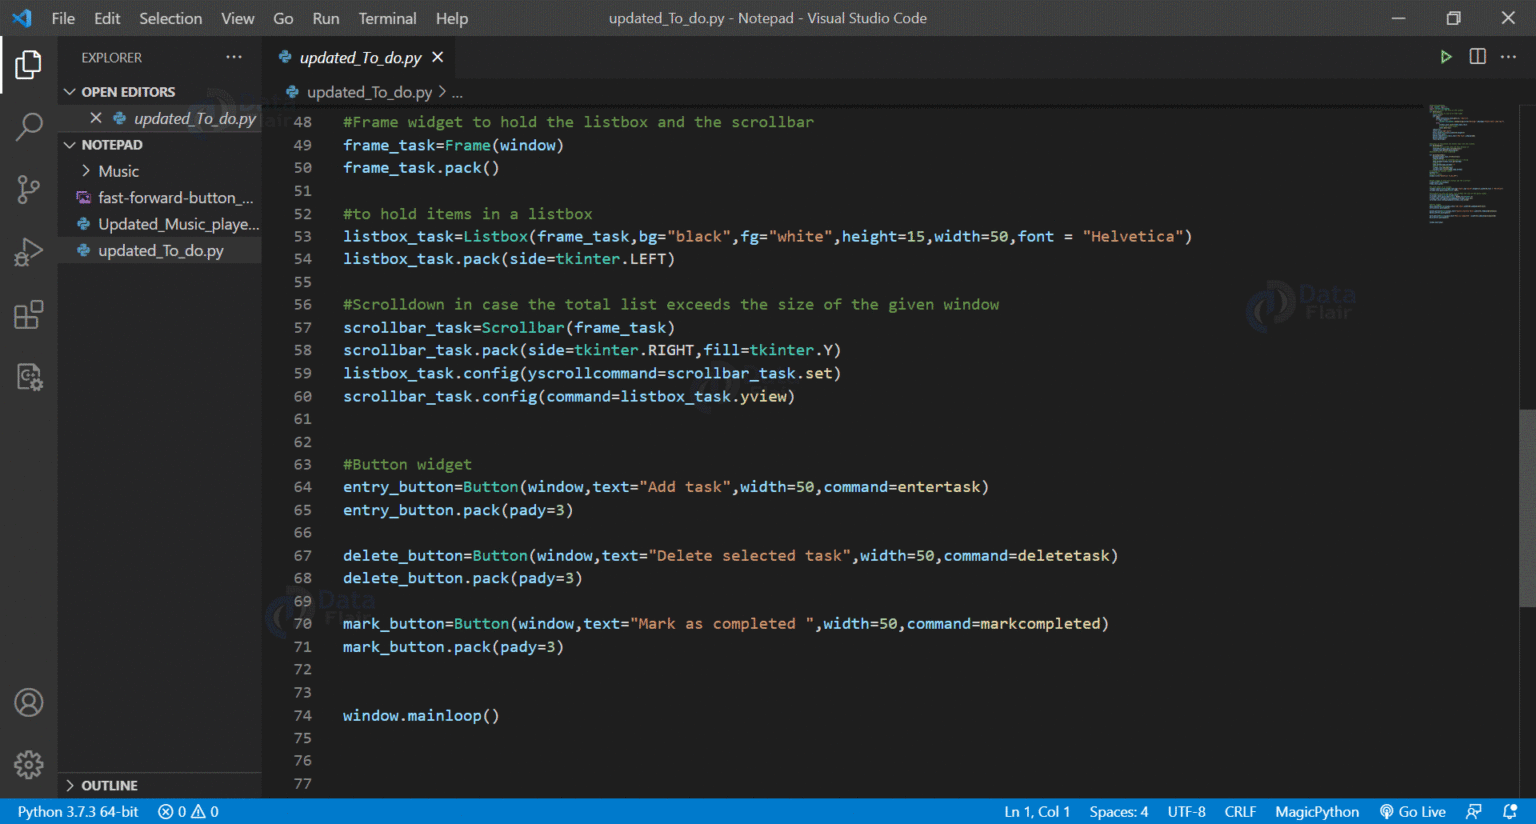Show the Explorer view icon
Screen dimensions: 1536x824
[29, 64]
